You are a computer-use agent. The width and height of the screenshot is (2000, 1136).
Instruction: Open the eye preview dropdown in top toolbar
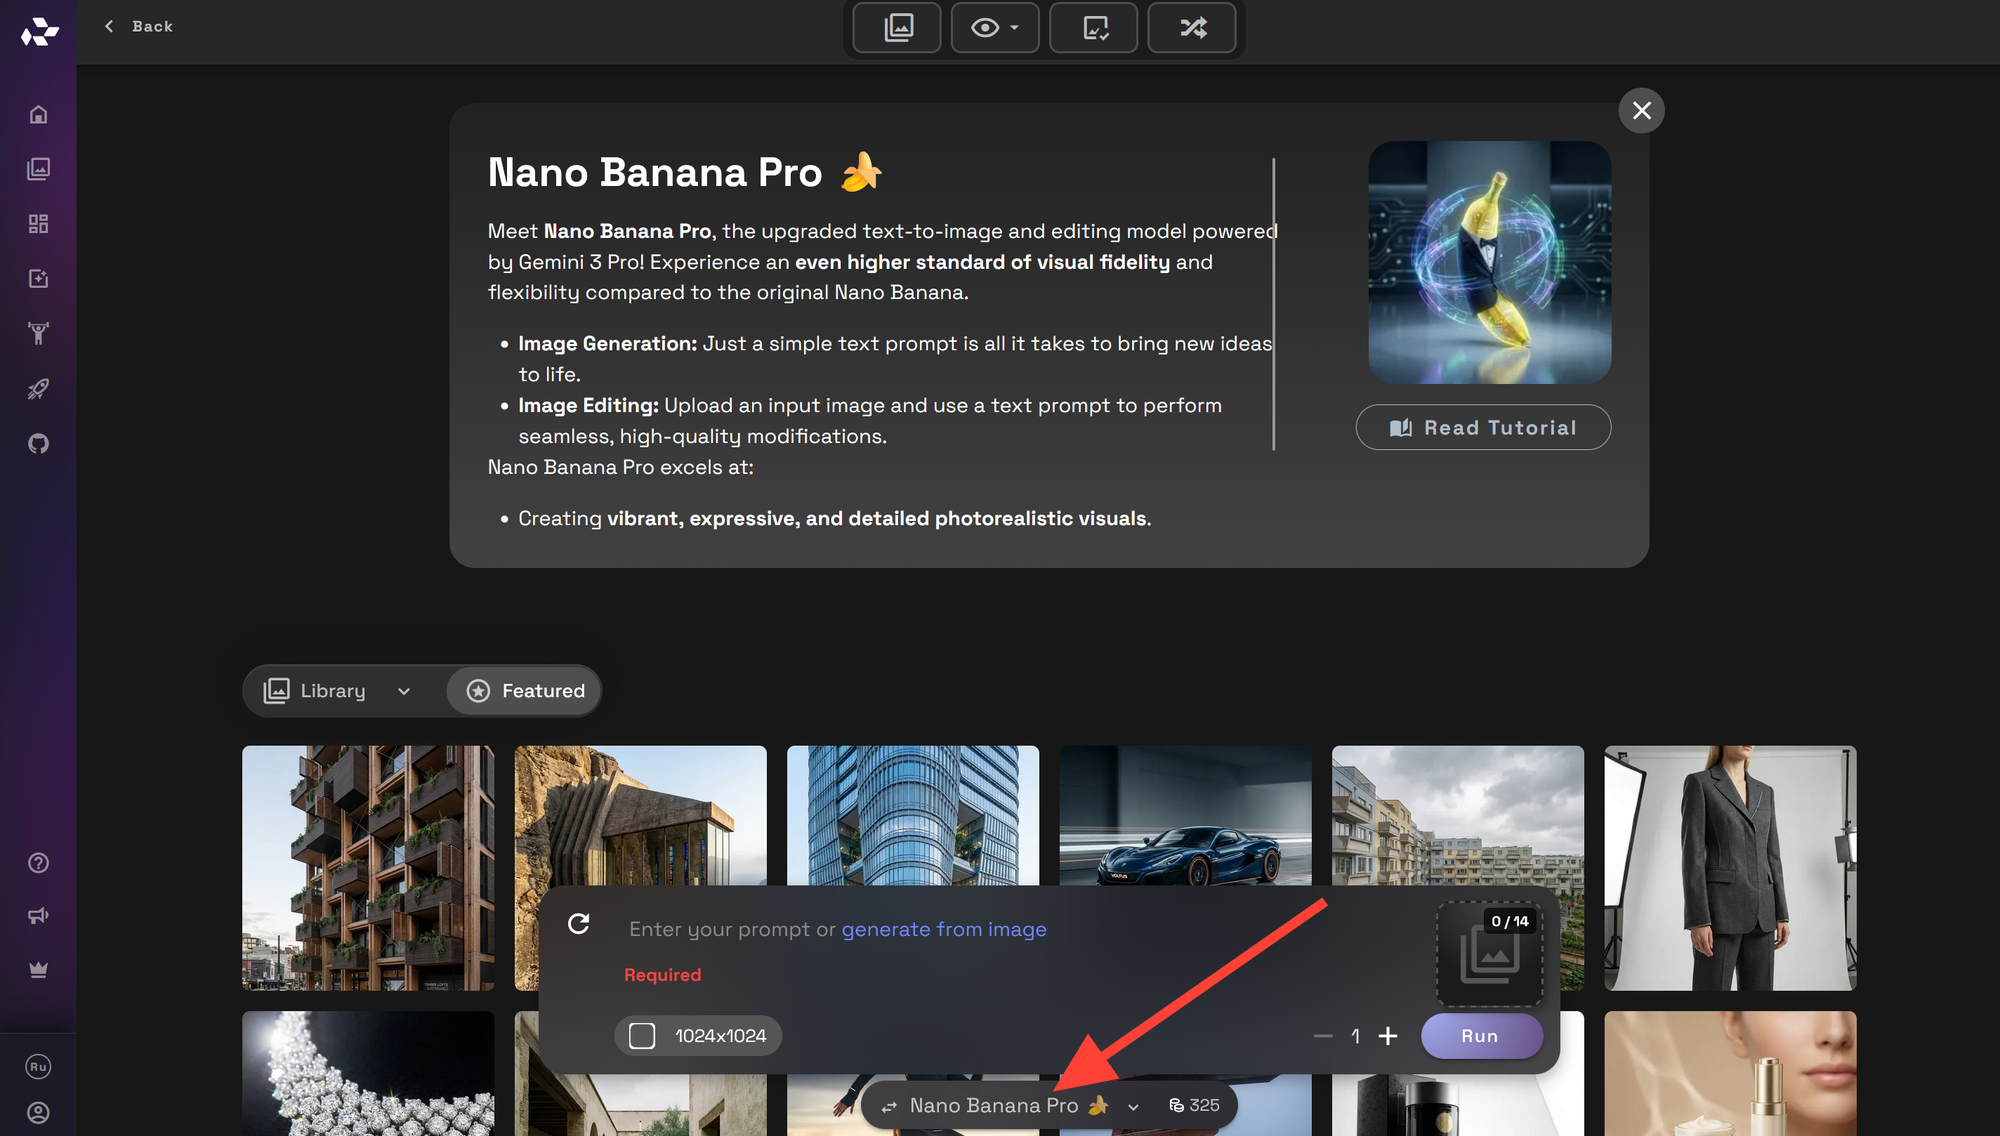pos(994,28)
